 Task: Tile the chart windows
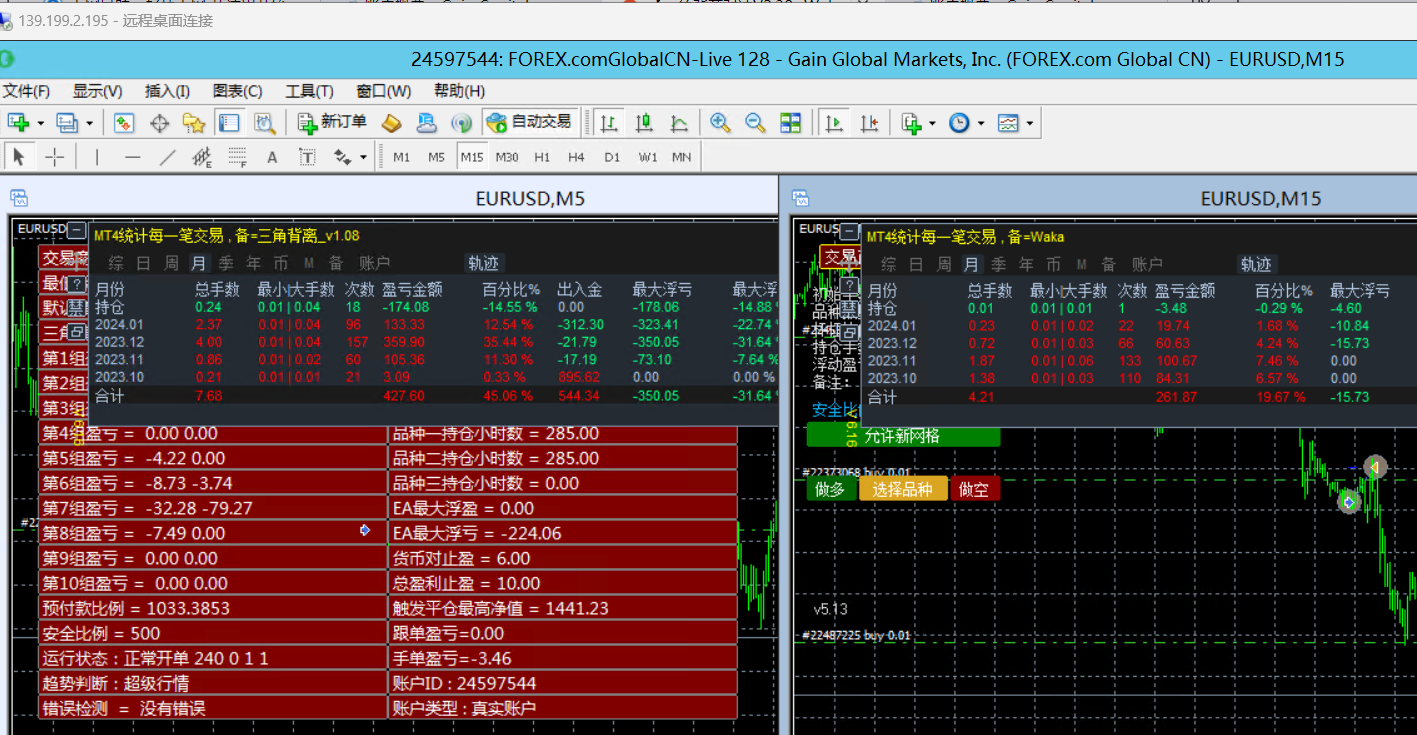pos(791,123)
